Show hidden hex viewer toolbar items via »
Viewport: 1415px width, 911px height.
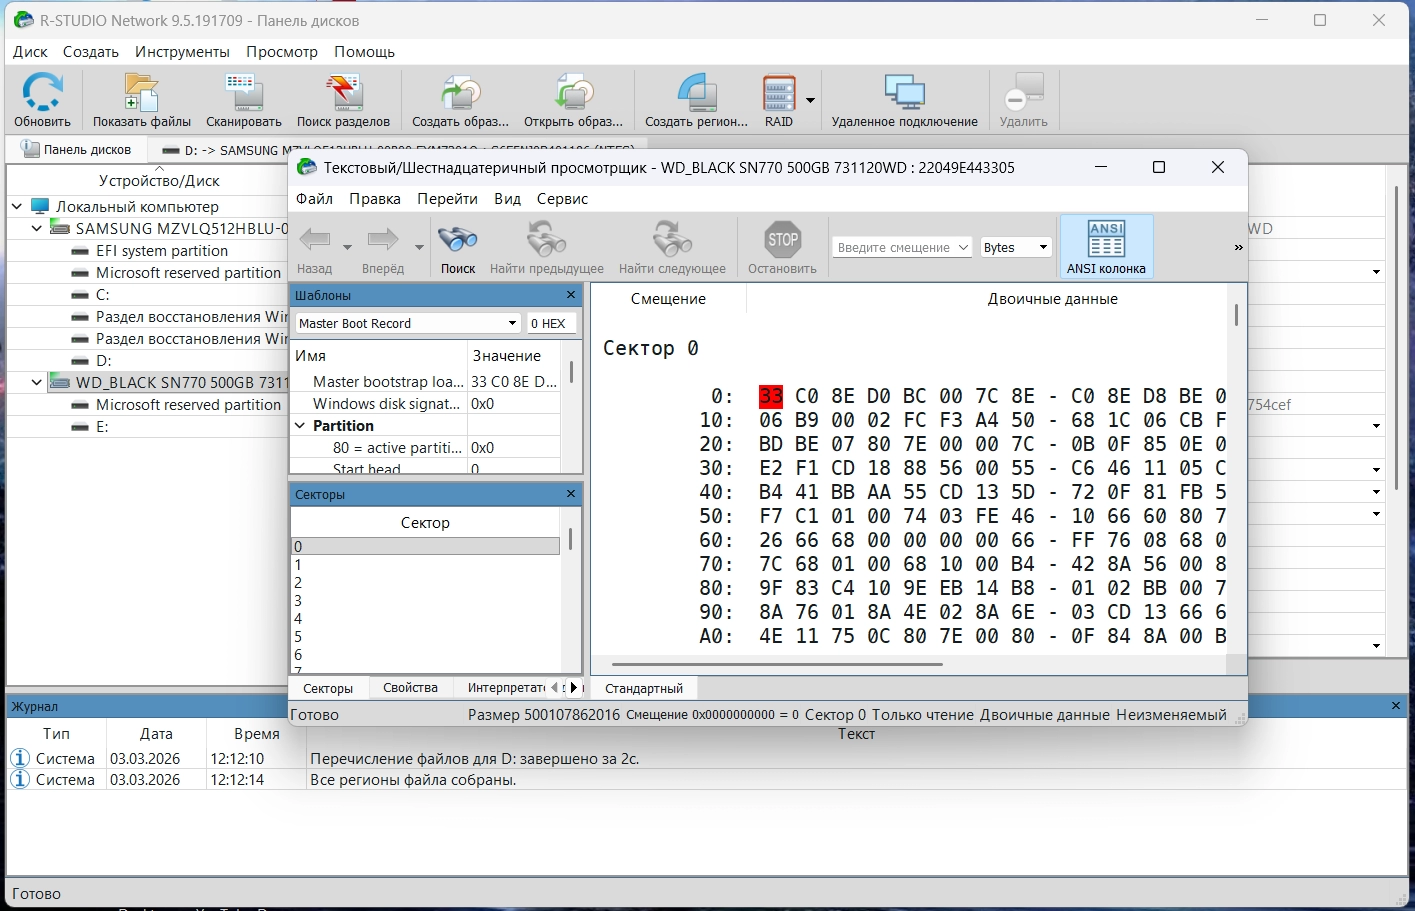click(x=1238, y=247)
